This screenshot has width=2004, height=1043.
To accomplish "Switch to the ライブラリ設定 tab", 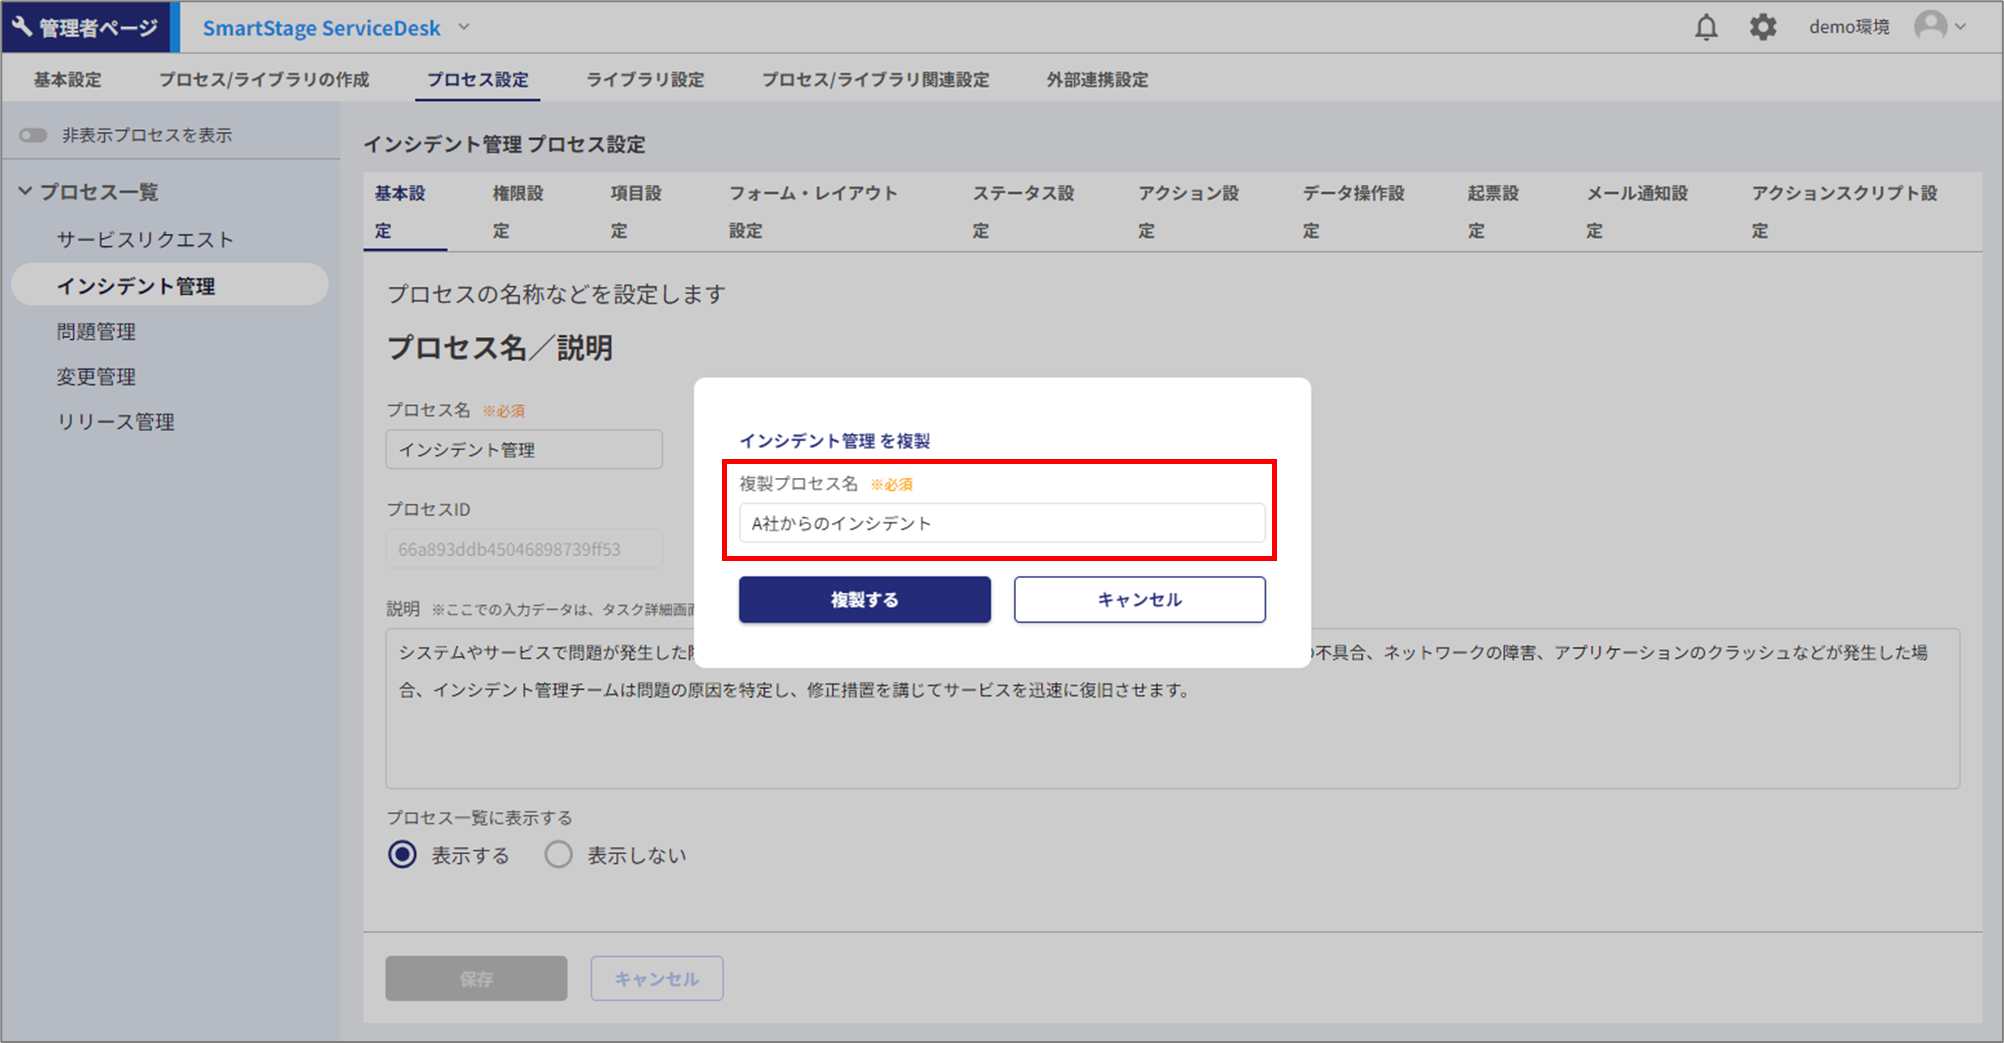I will point(645,80).
